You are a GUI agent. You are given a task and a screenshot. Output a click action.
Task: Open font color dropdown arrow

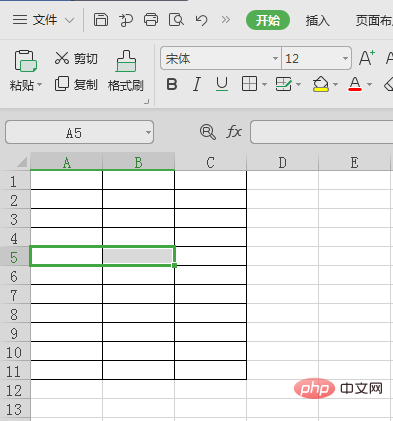[x=369, y=84]
